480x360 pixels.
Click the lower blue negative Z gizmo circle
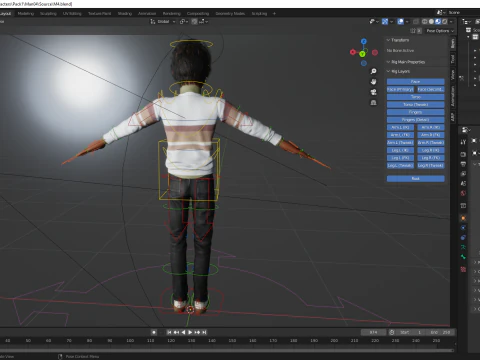point(364,63)
